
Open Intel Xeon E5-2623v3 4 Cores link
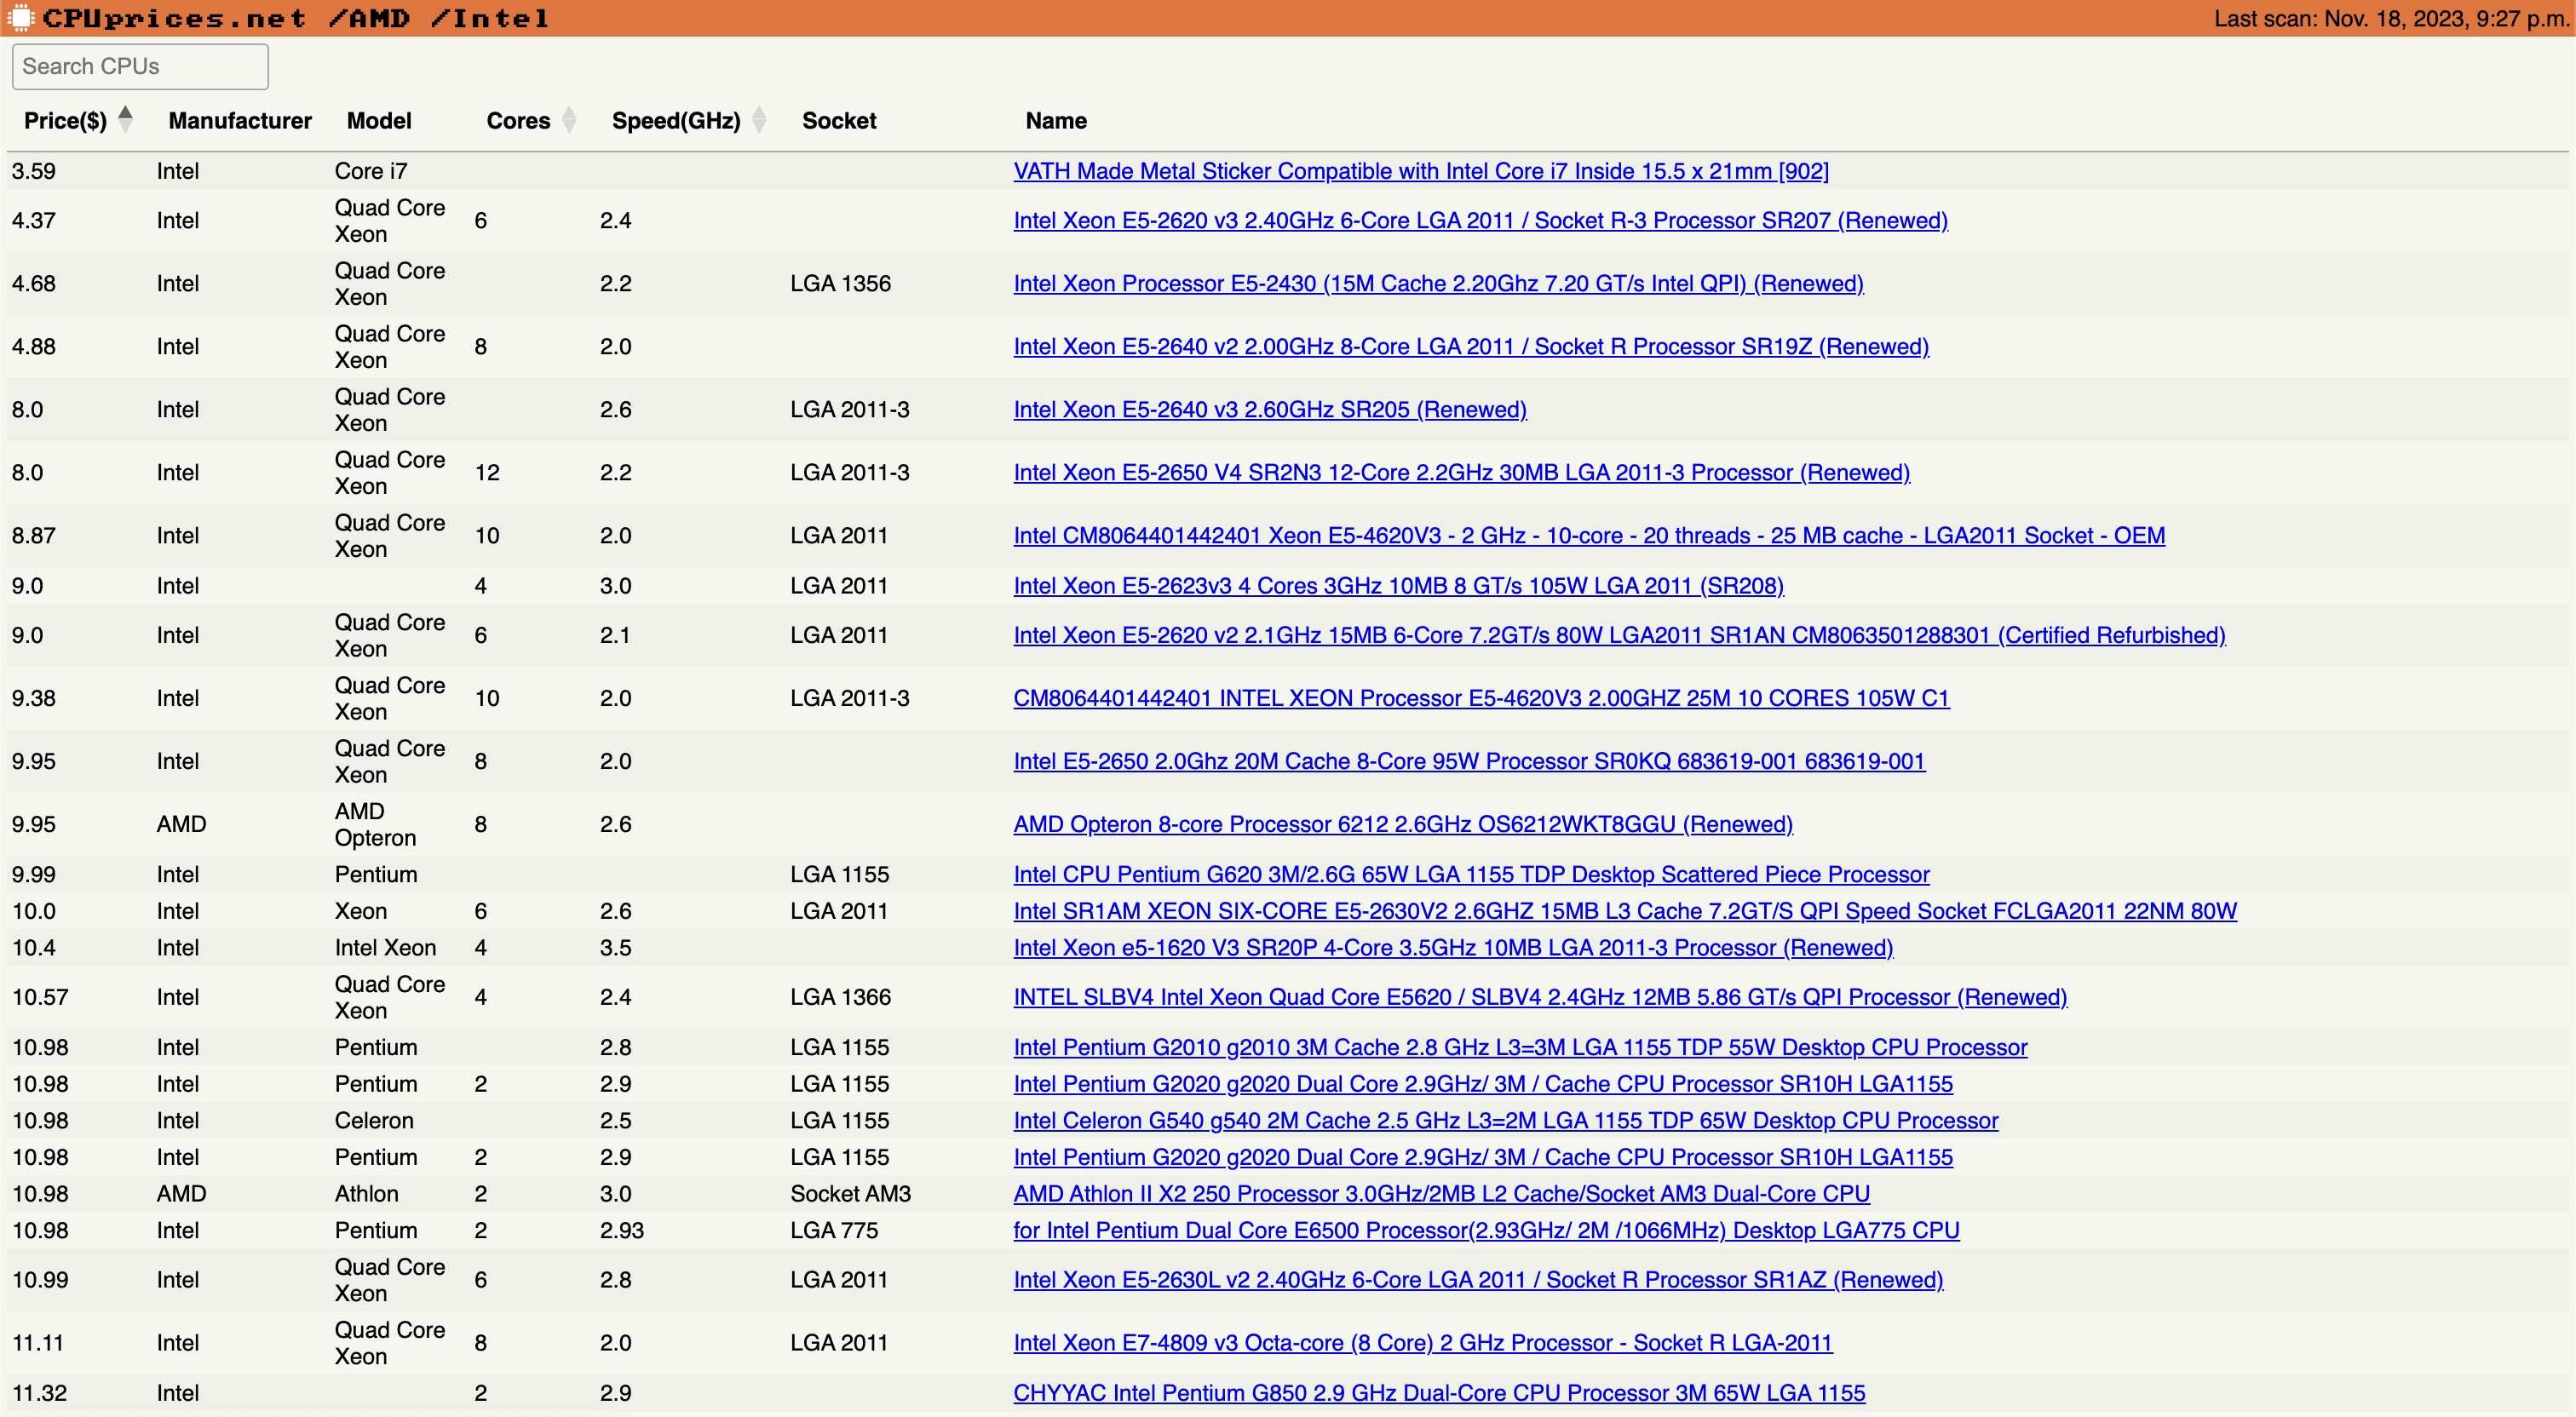(x=1398, y=585)
